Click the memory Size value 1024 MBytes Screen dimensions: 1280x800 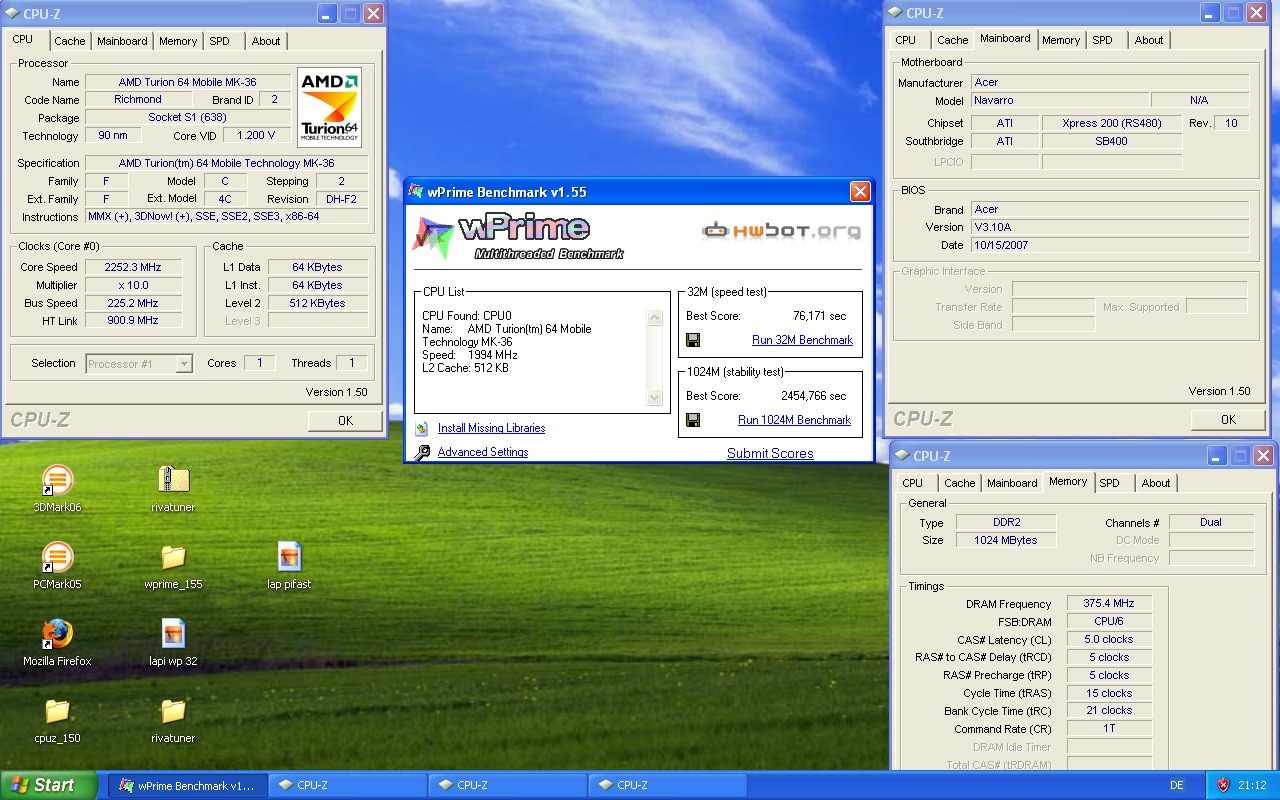1006,540
